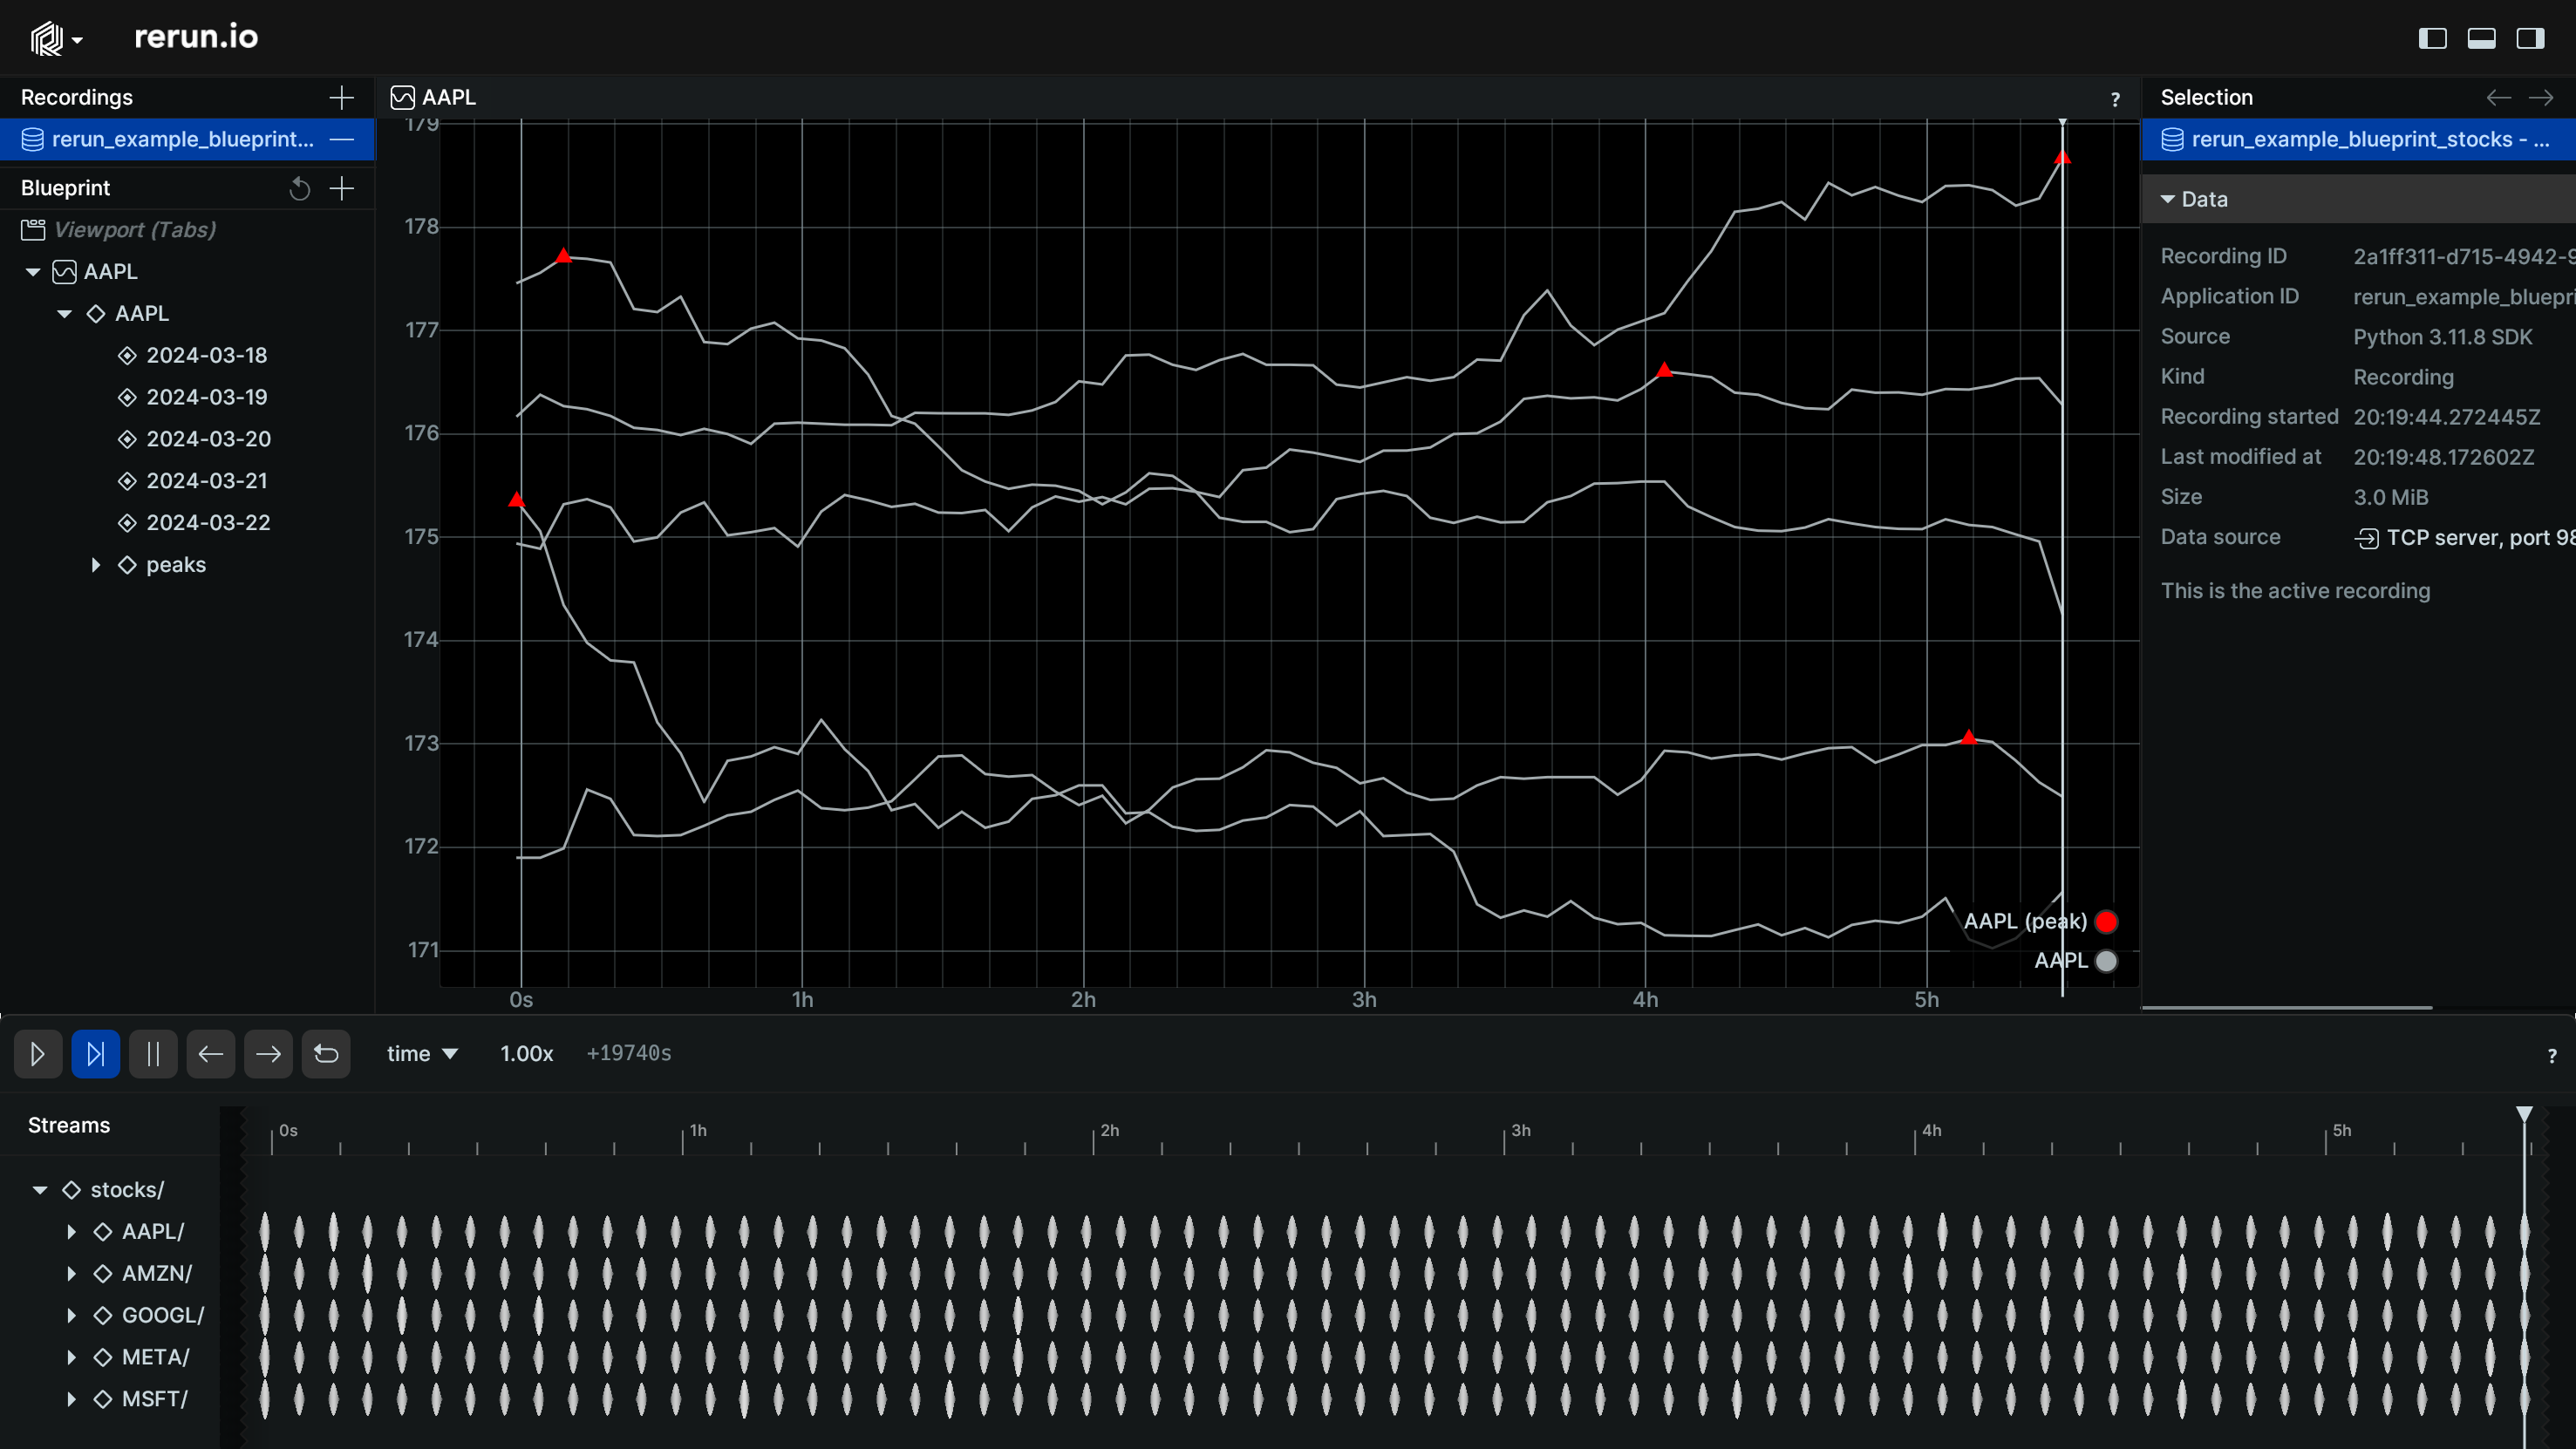2576x1449 pixels.
Task: Select the 2024-03-21 entity
Action: pos(206,482)
